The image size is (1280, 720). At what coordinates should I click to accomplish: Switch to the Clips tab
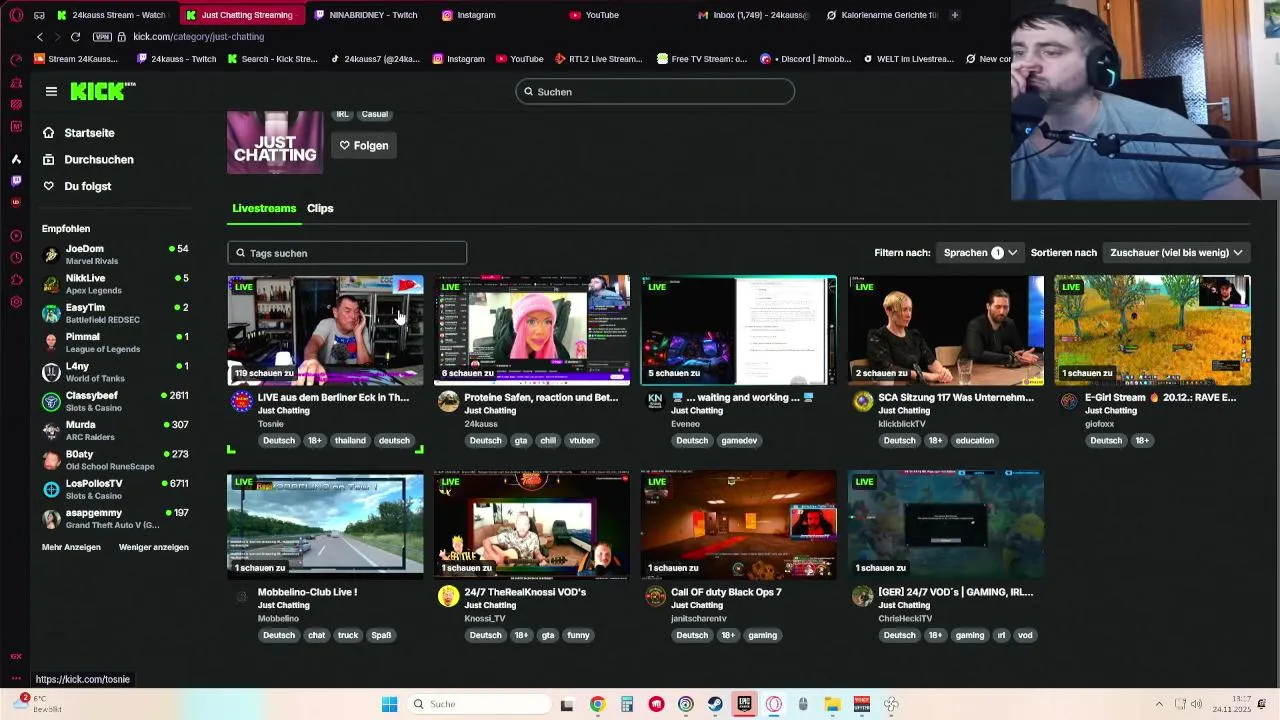tap(320, 208)
